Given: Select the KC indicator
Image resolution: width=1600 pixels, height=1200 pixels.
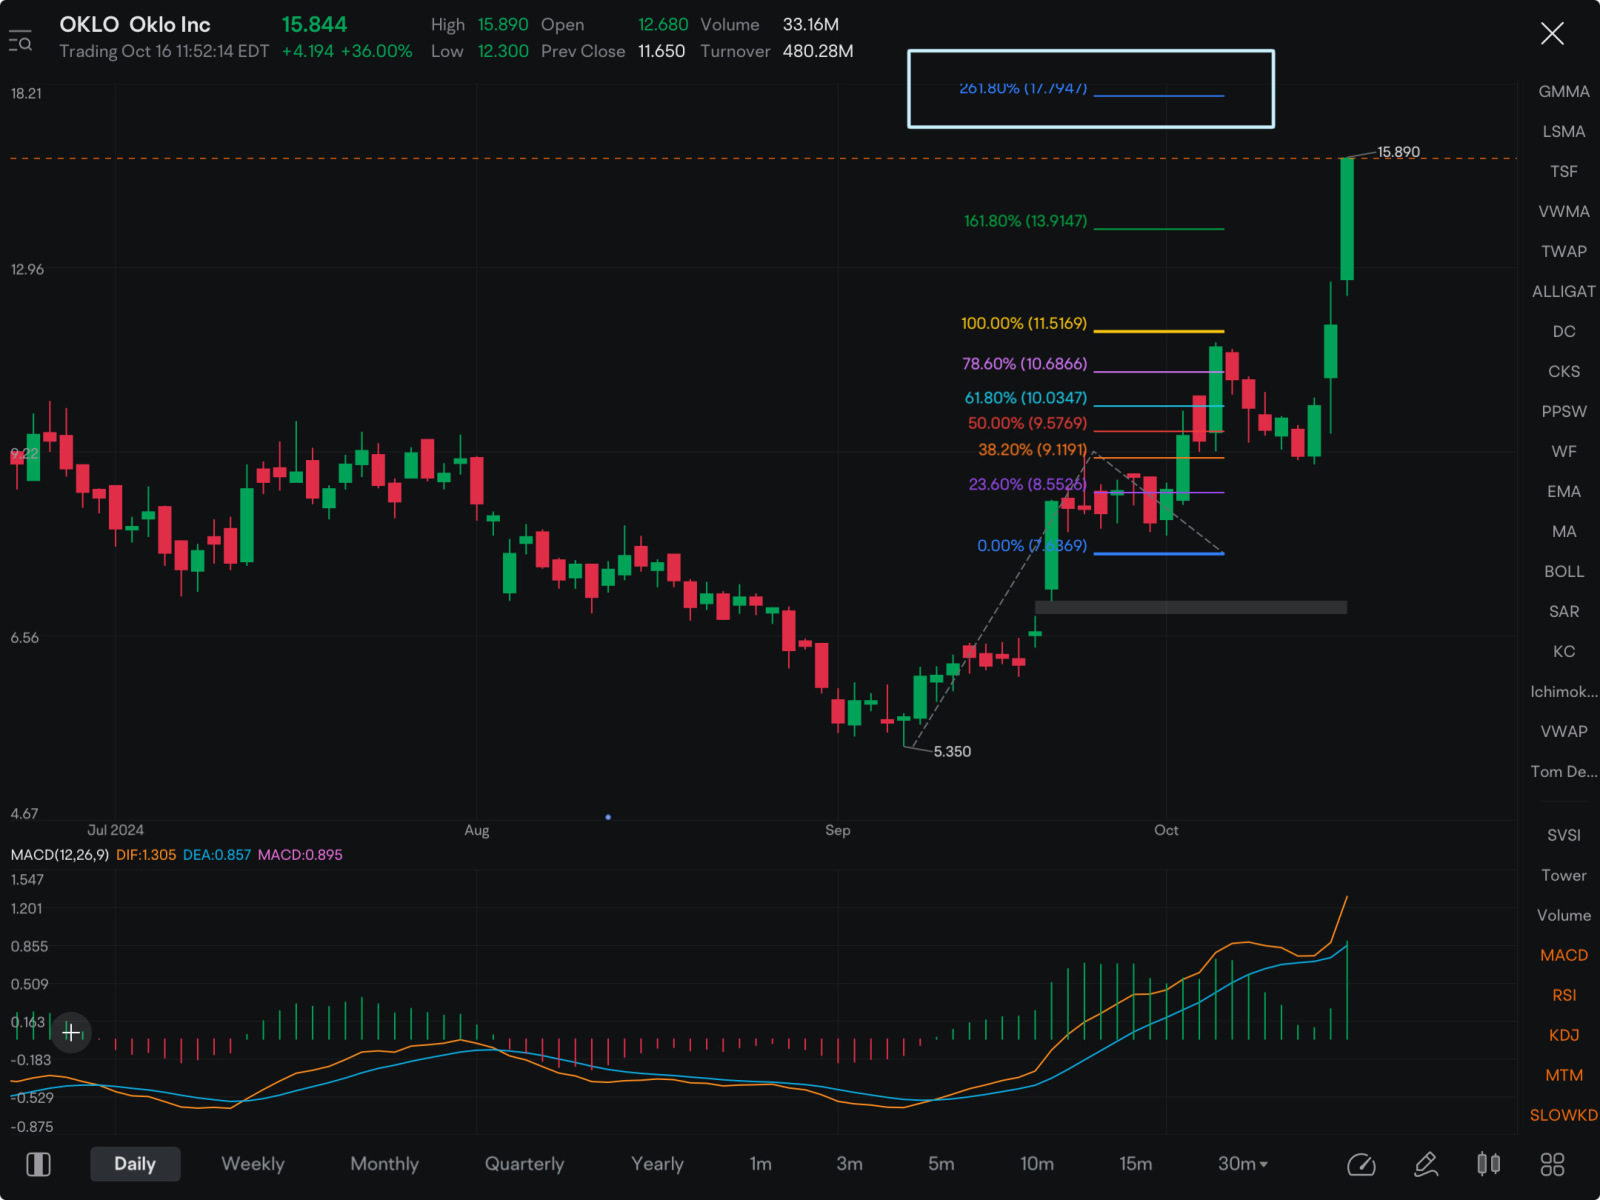Looking at the screenshot, I should (1564, 651).
